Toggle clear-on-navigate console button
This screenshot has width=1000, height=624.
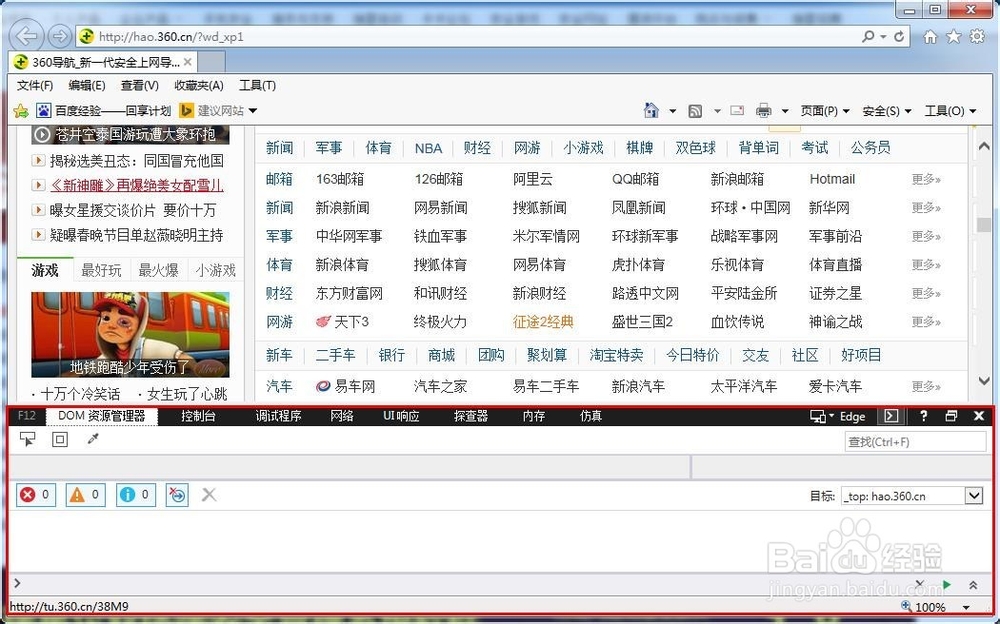click(x=177, y=494)
